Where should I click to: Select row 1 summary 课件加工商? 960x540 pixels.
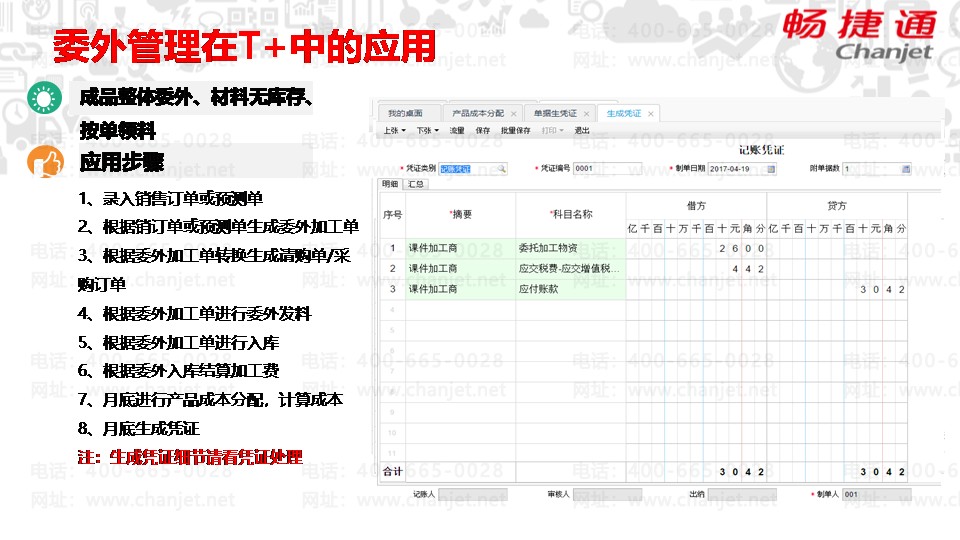[460, 248]
